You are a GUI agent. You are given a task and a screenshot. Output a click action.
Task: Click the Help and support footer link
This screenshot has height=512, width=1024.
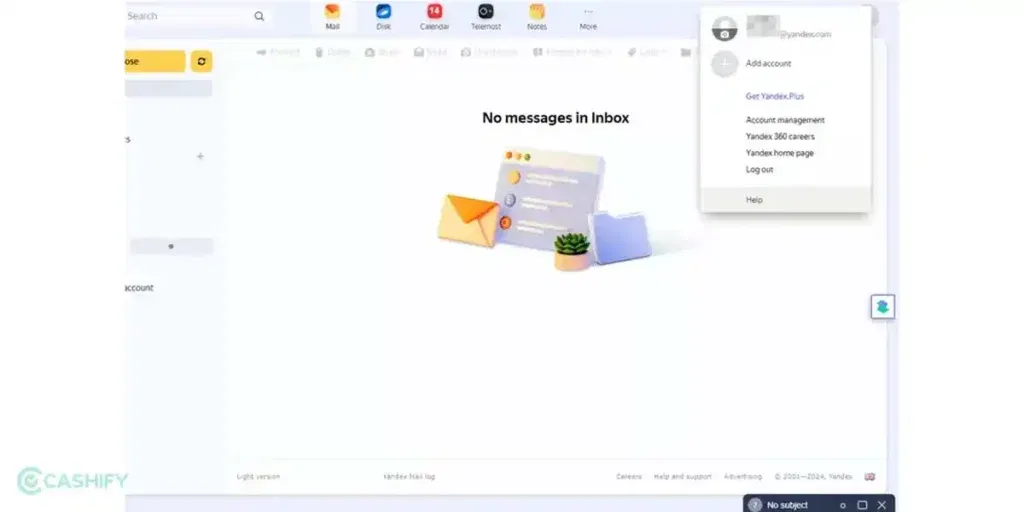pyautogui.click(x=682, y=477)
